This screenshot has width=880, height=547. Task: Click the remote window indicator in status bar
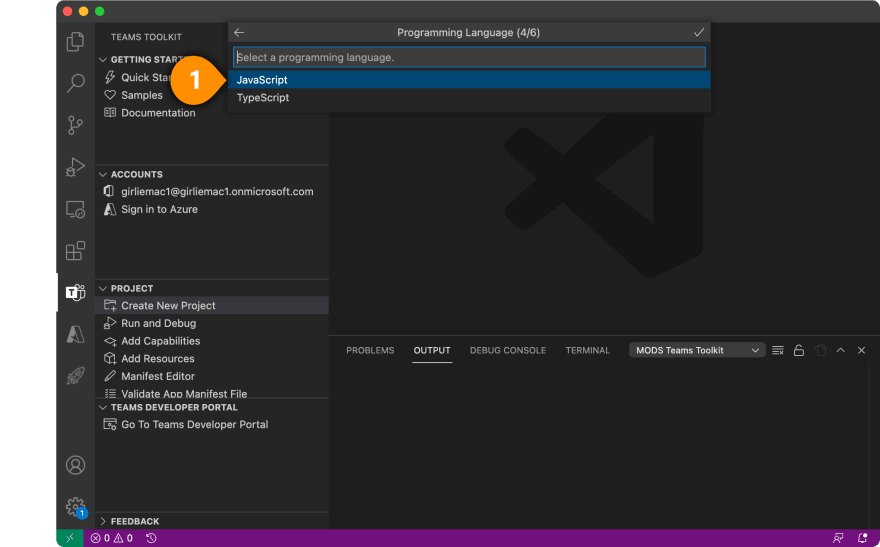70,538
